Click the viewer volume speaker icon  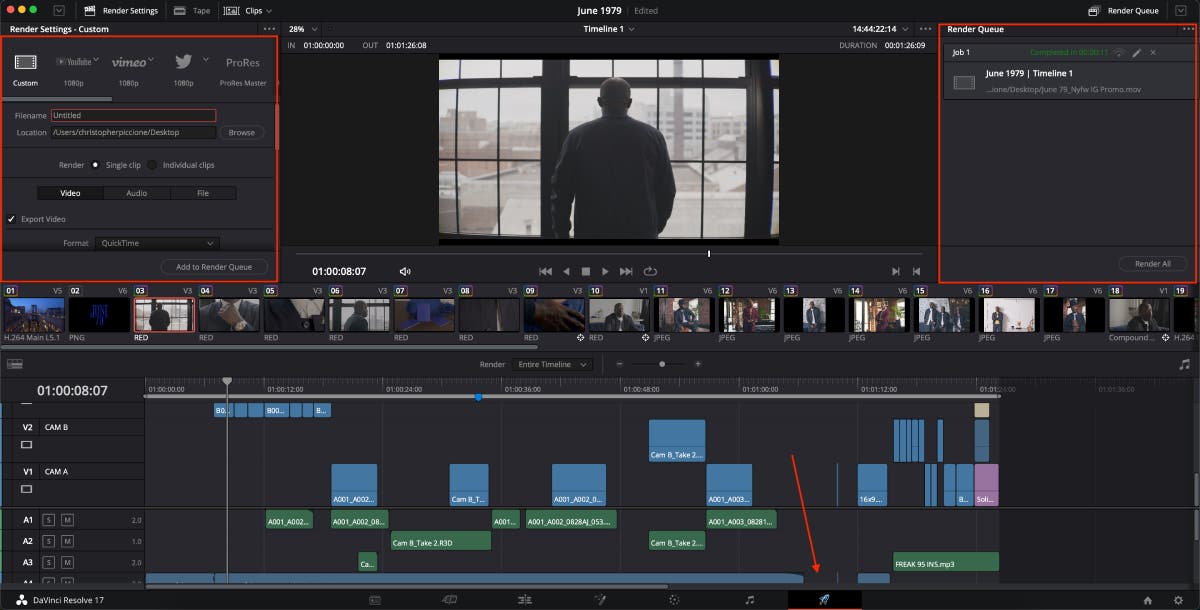[405, 271]
